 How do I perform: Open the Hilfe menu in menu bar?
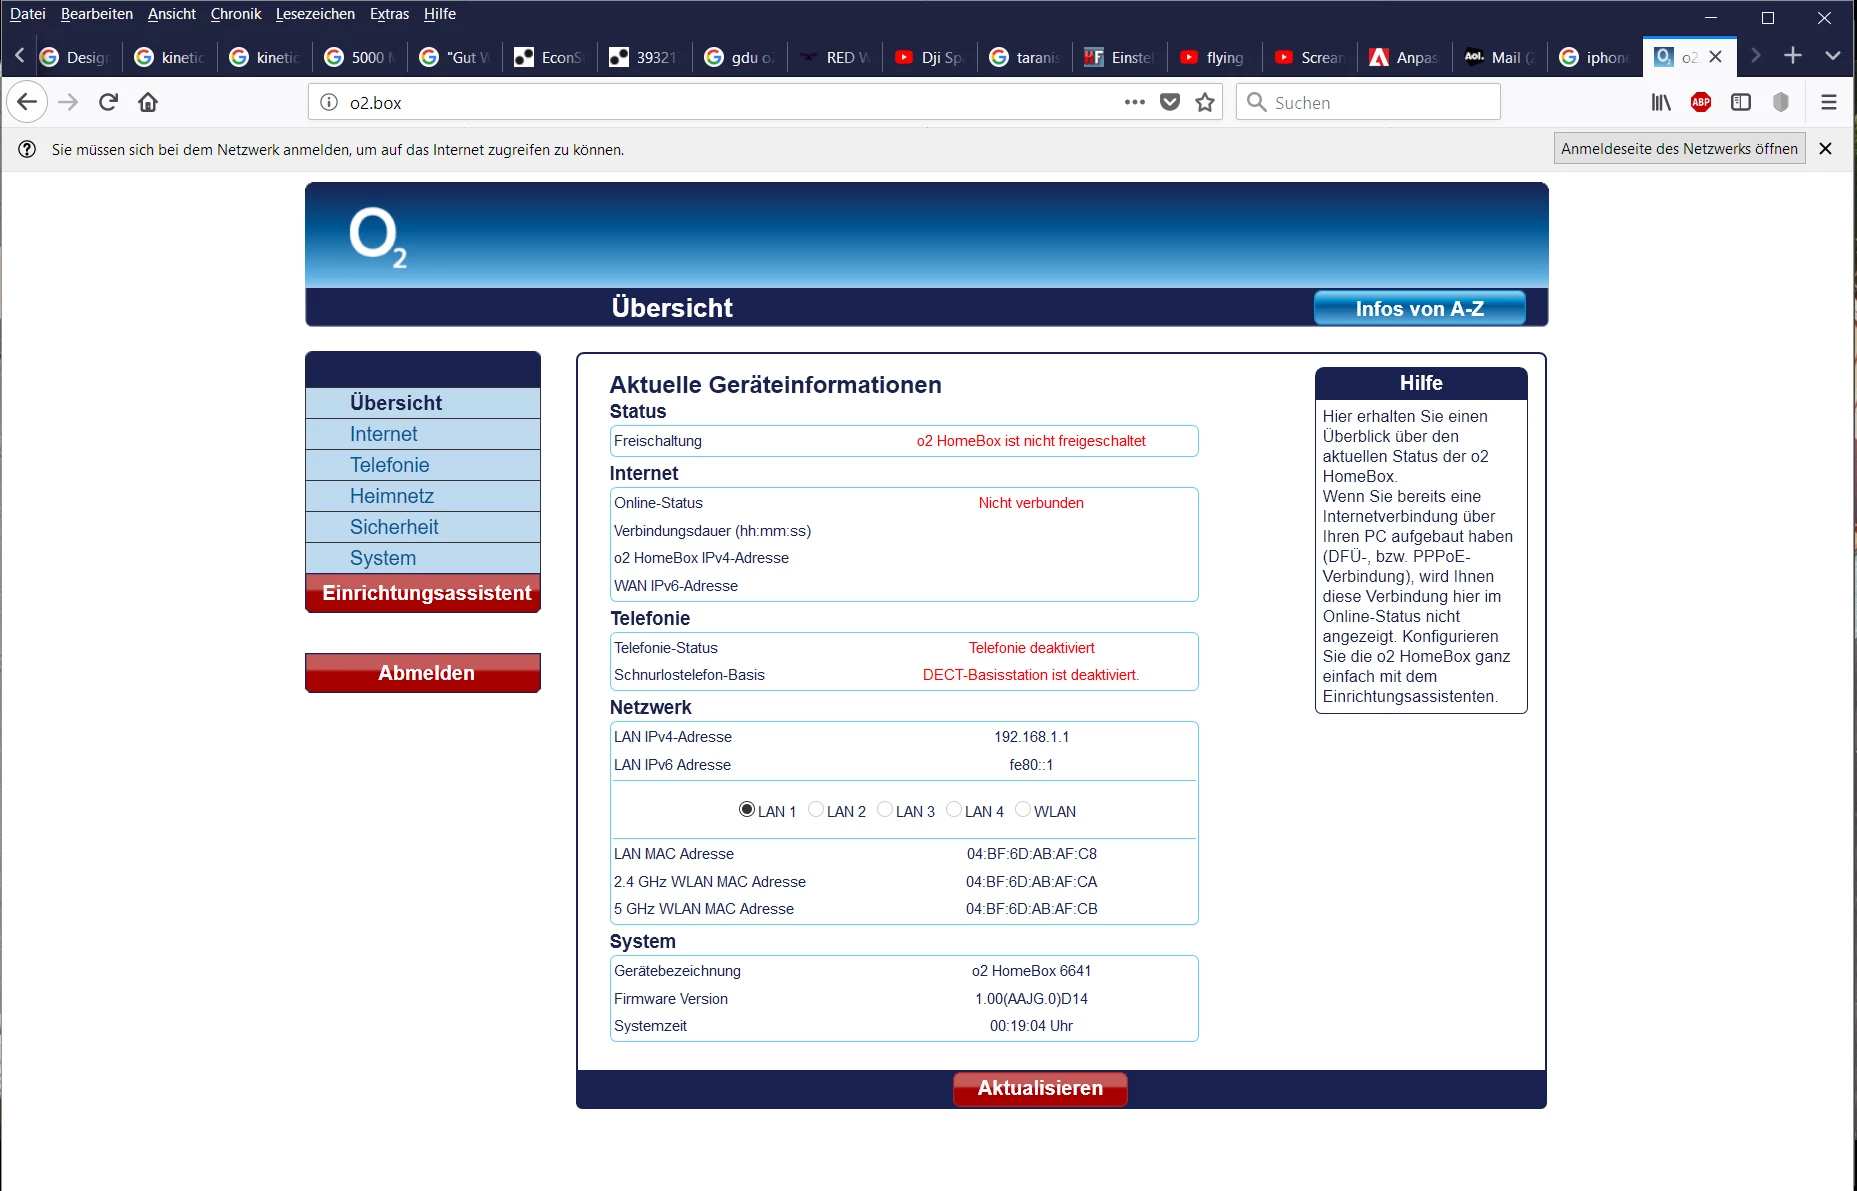click(440, 14)
